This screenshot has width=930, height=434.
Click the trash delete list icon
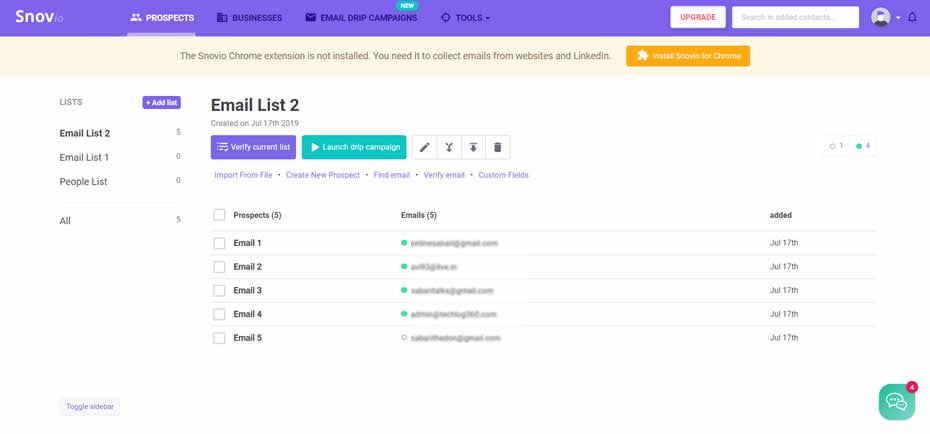click(x=498, y=147)
